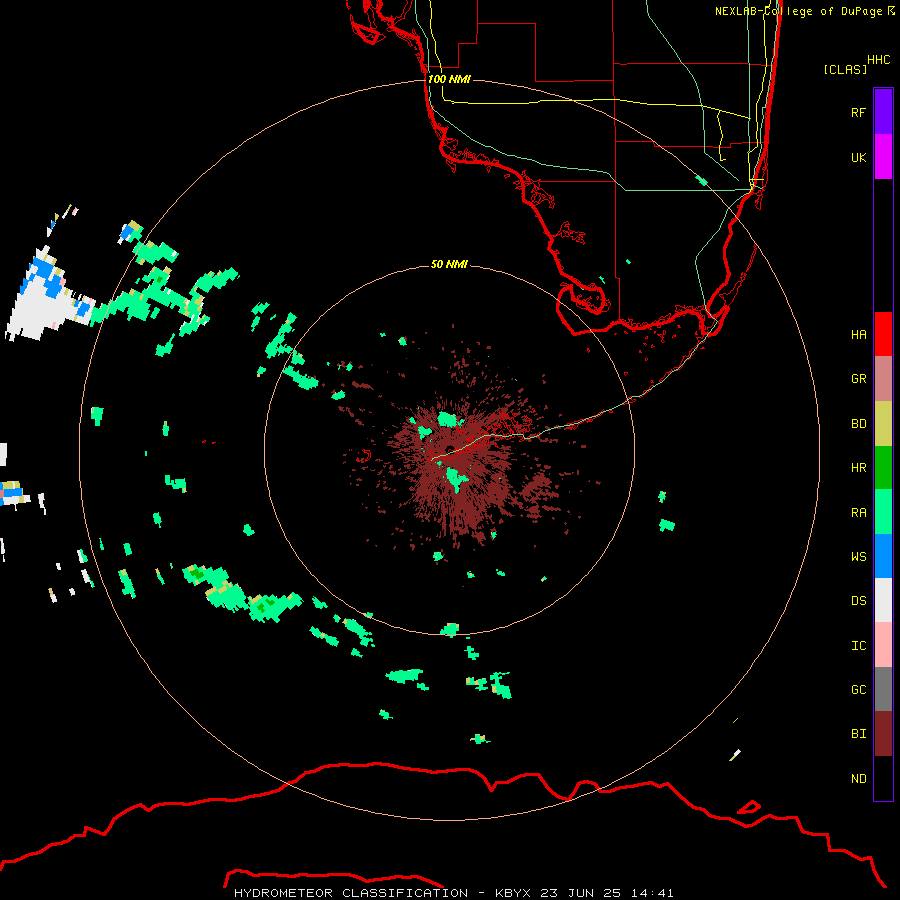Image resolution: width=900 pixels, height=900 pixels.
Task: Click the black ND legend swatch
Action: (883, 778)
